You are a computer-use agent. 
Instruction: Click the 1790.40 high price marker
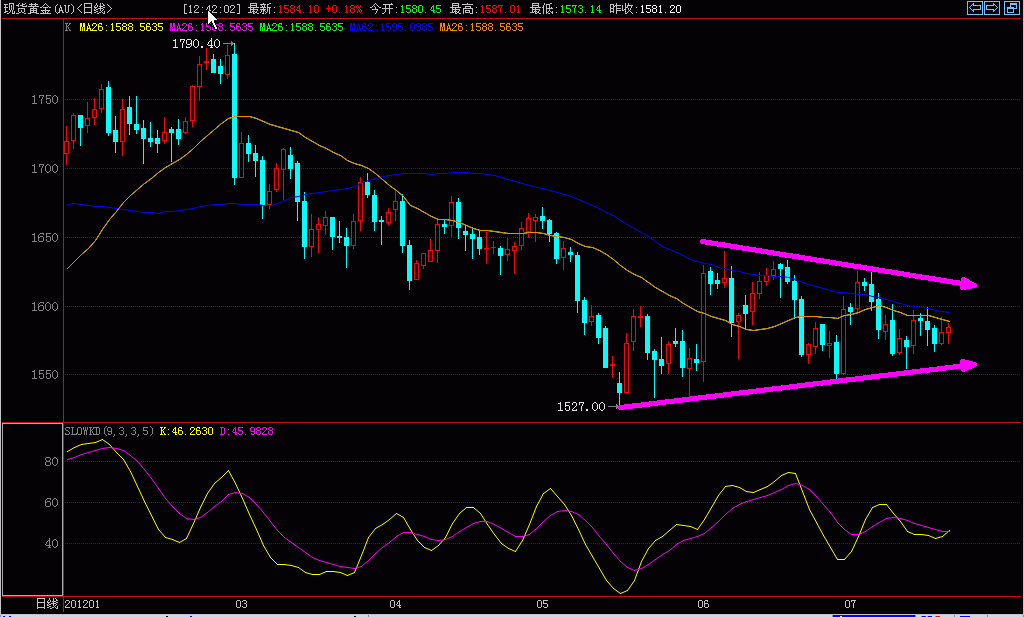pyautogui.click(x=196, y=44)
